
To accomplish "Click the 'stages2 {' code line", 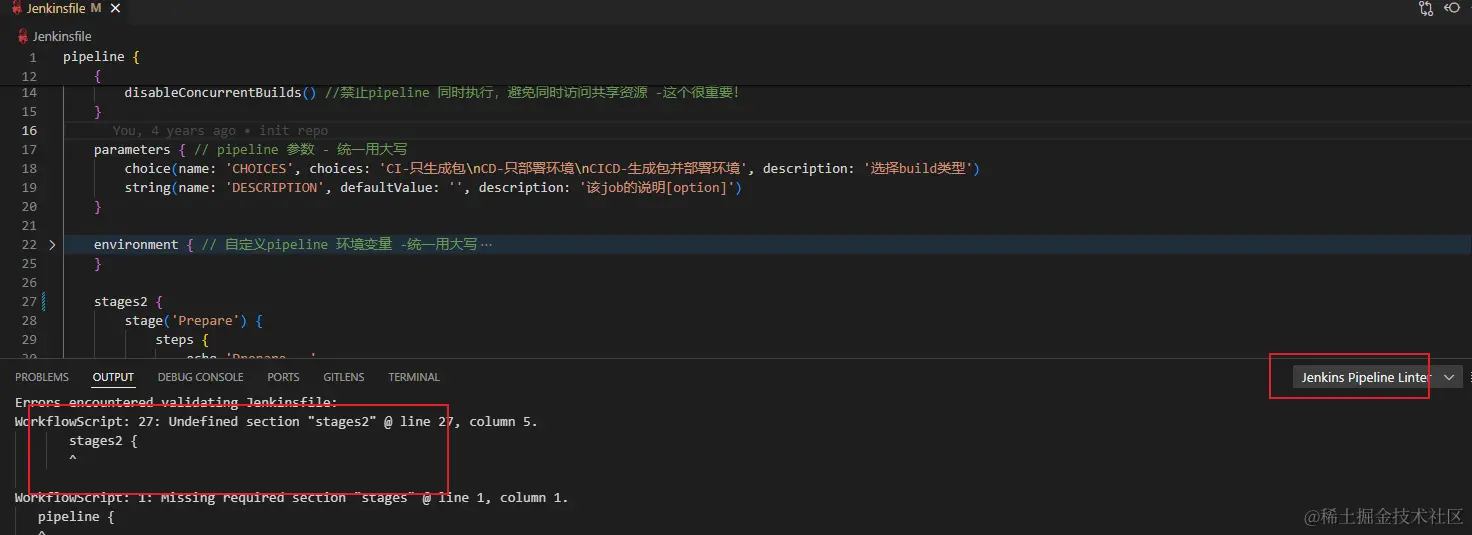I will coord(128,301).
